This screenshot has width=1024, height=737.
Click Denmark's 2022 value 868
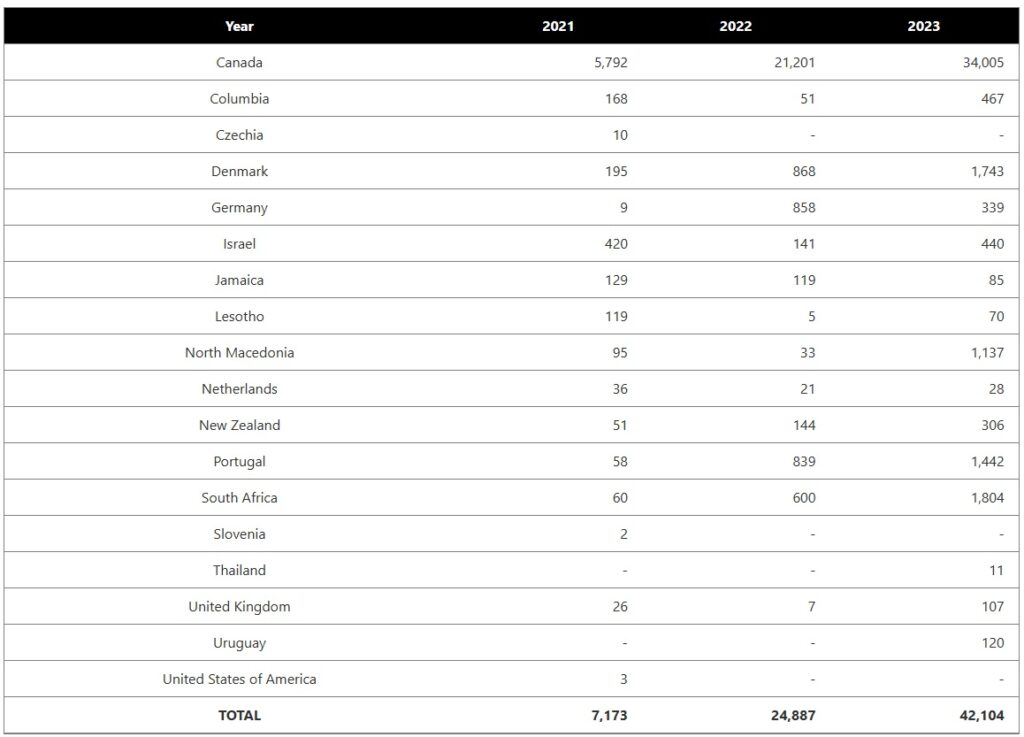pyautogui.click(x=803, y=171)
